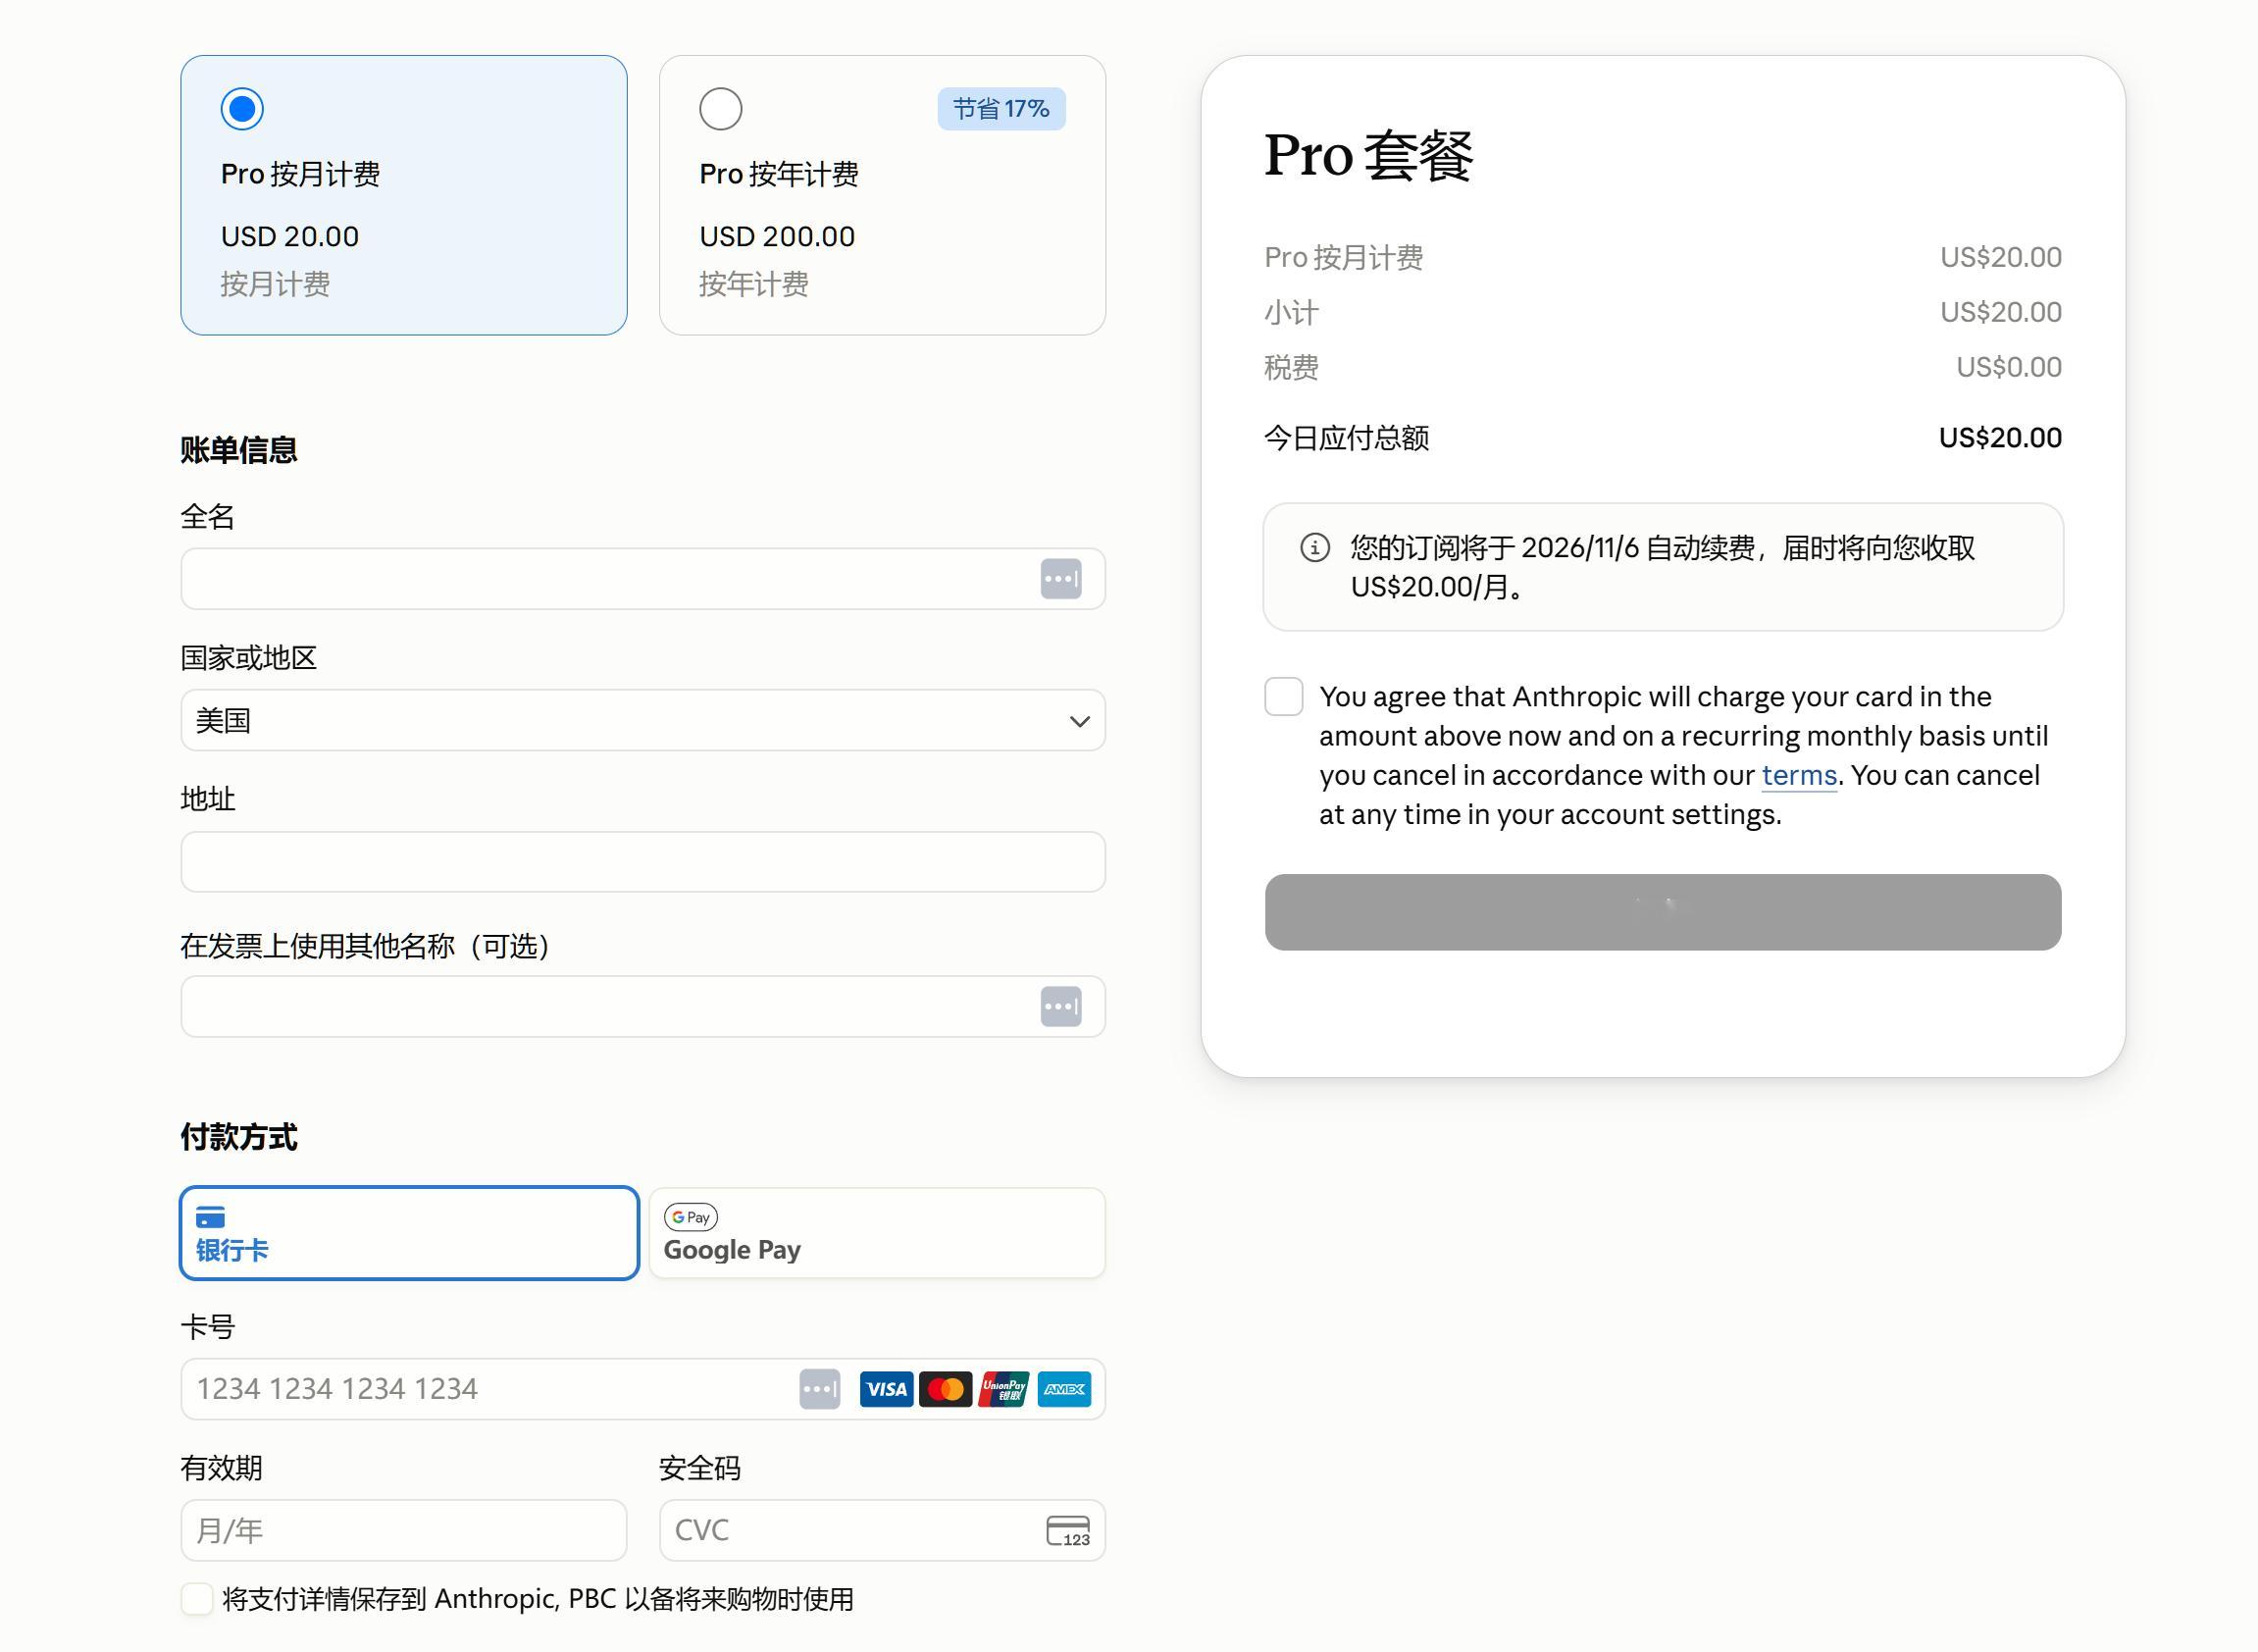2258x1652 pixels.
Task: Focus the 卡号 card number field
Action: pyautogui.click(x=643, y=1389)
